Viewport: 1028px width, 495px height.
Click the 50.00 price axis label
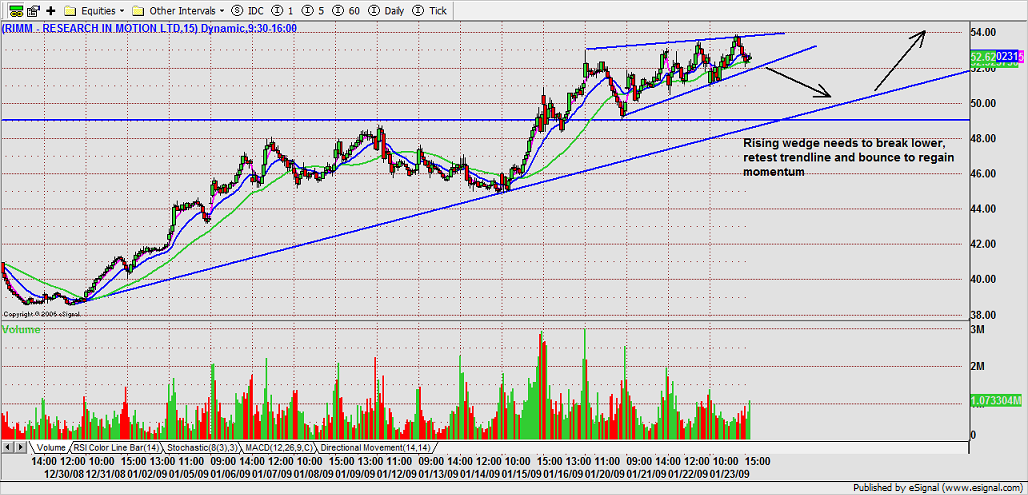pyautogui.click(x=983, y=103)
